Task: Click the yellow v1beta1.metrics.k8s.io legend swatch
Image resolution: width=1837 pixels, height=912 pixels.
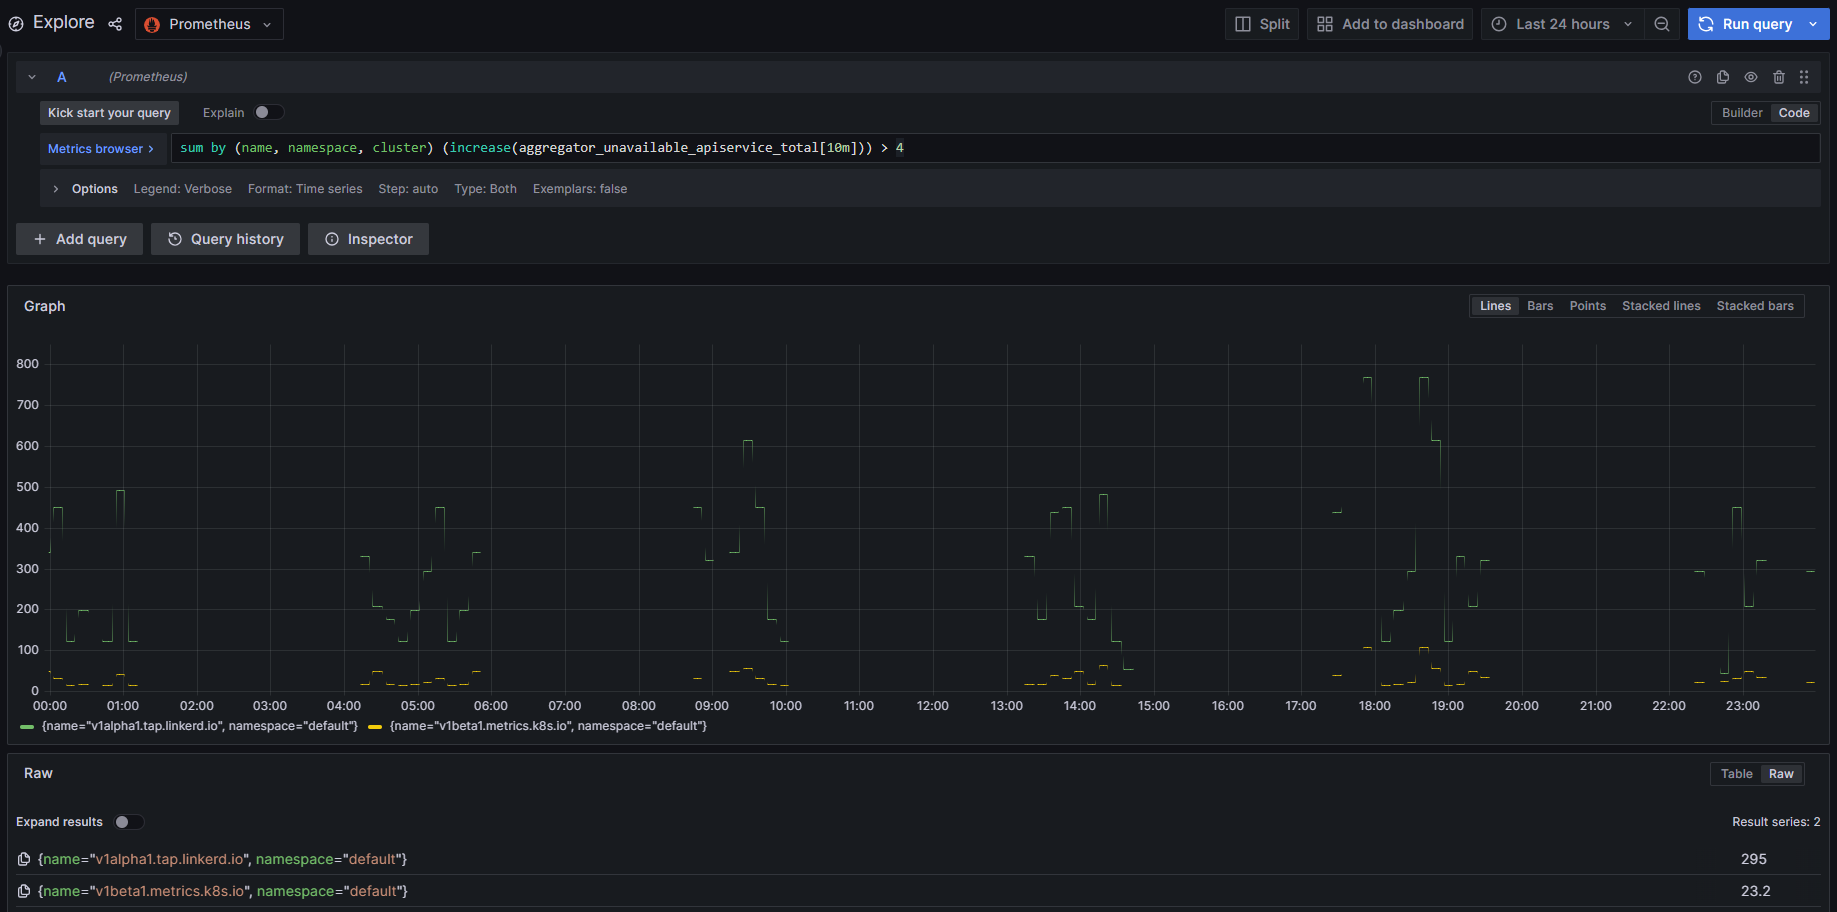Action: click(374, 725)
